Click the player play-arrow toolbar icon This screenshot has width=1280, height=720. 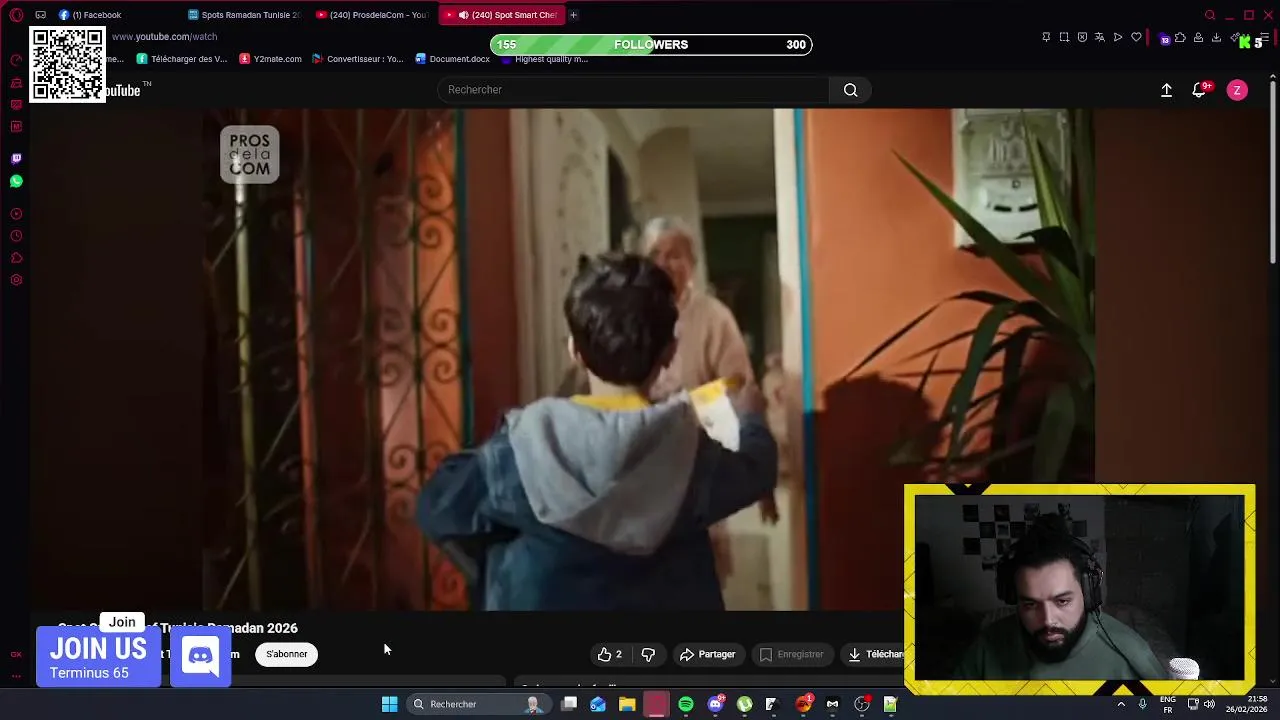click(x=1118, y=37)
